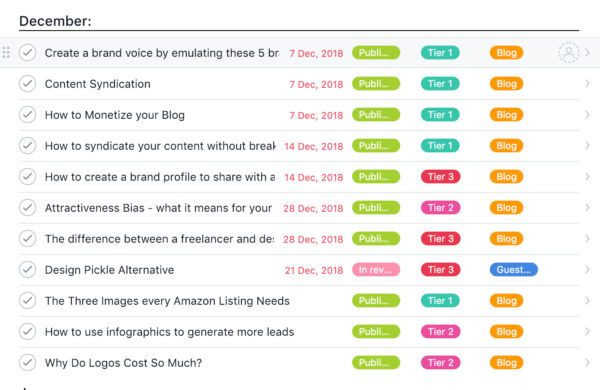Image resolution: width=600 pixels, height=390 pixels.
Task: Open the chevron for 'Why Do Logos Cost So Much?'
Action: [587, 363]
